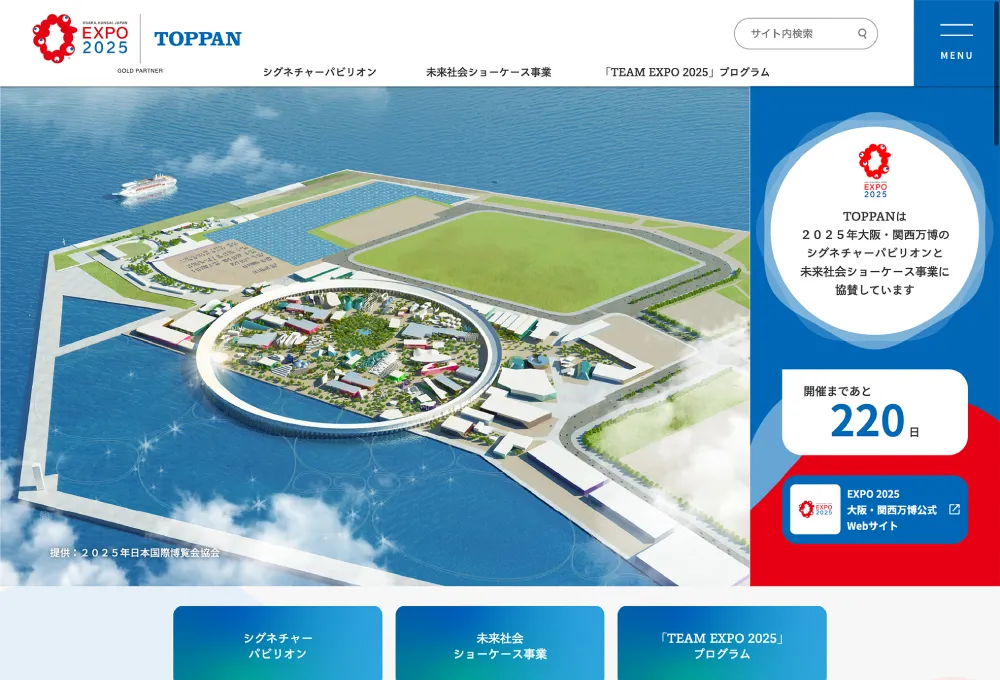
Task: Click the 「TEAM EXPO 2025」プログラム blue card button
Action: click(x=722, y=643)
